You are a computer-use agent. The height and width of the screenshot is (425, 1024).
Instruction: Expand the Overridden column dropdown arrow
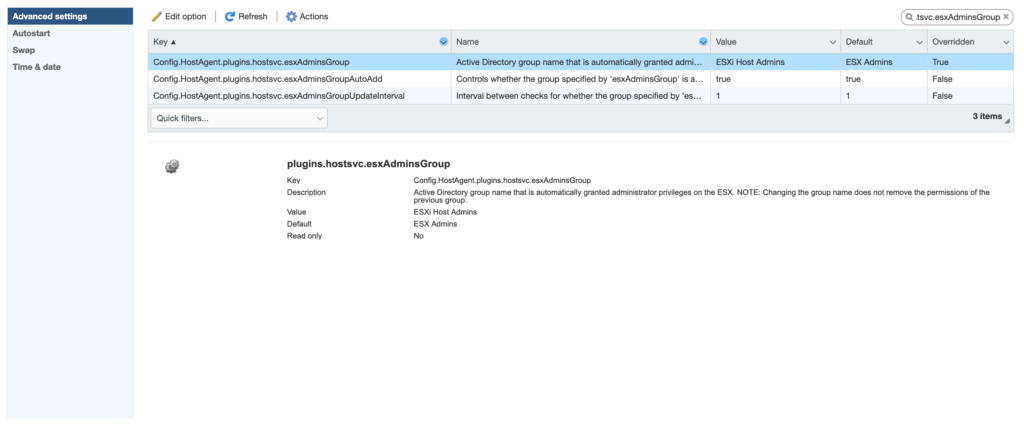[x=1005, y=42]
